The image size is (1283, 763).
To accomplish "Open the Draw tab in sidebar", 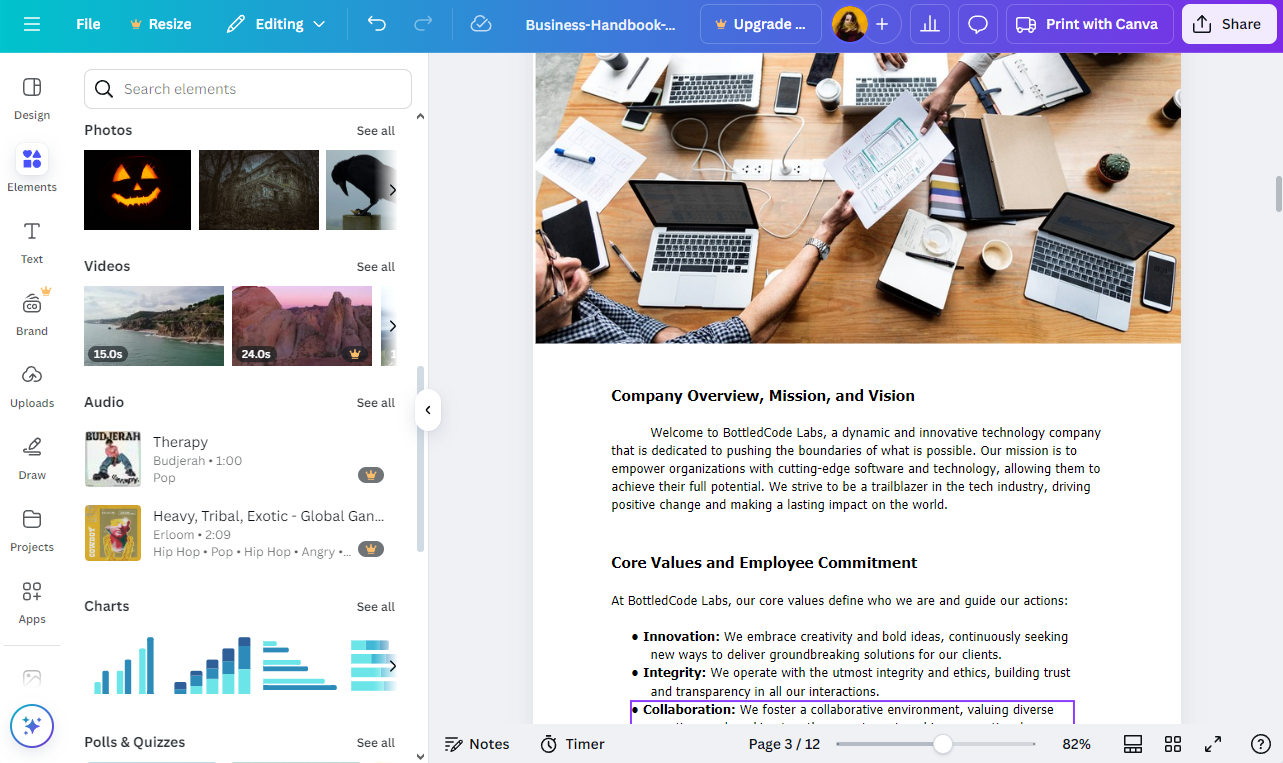I will coord(32,458).
